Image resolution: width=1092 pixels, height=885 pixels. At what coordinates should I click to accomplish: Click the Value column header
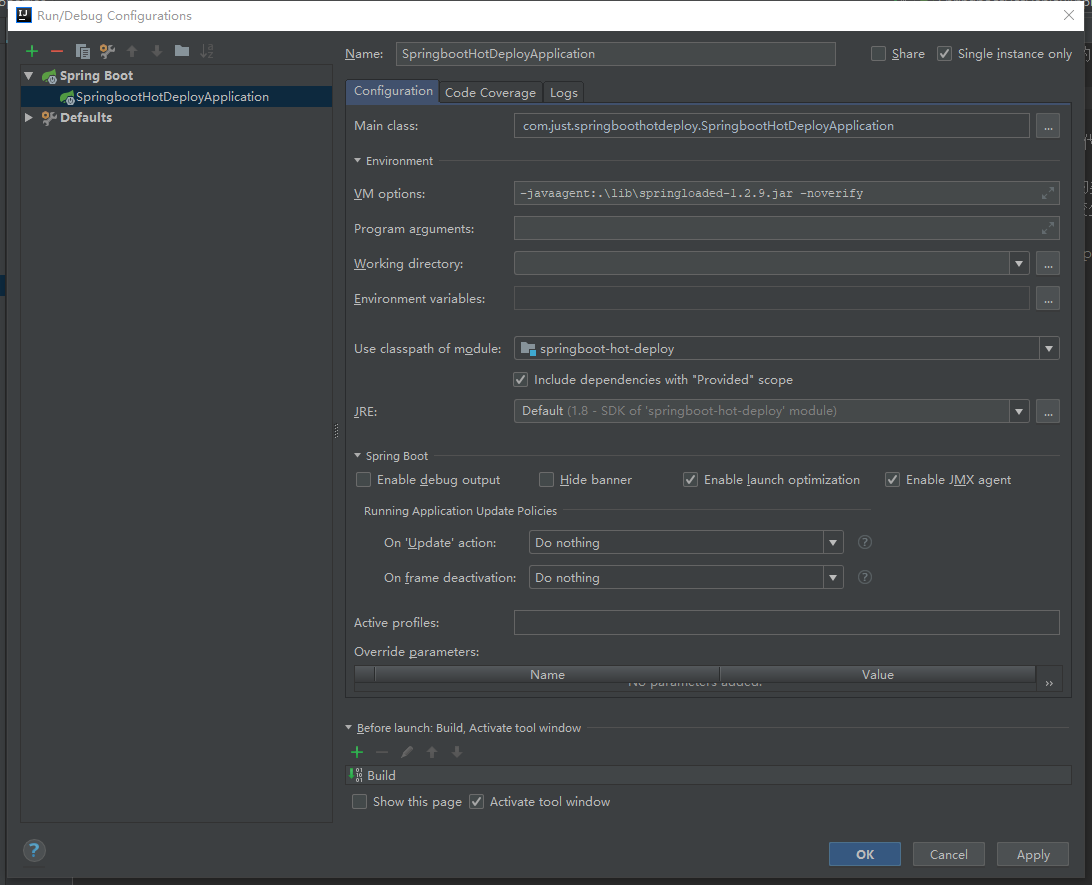(x=878, y=674)
